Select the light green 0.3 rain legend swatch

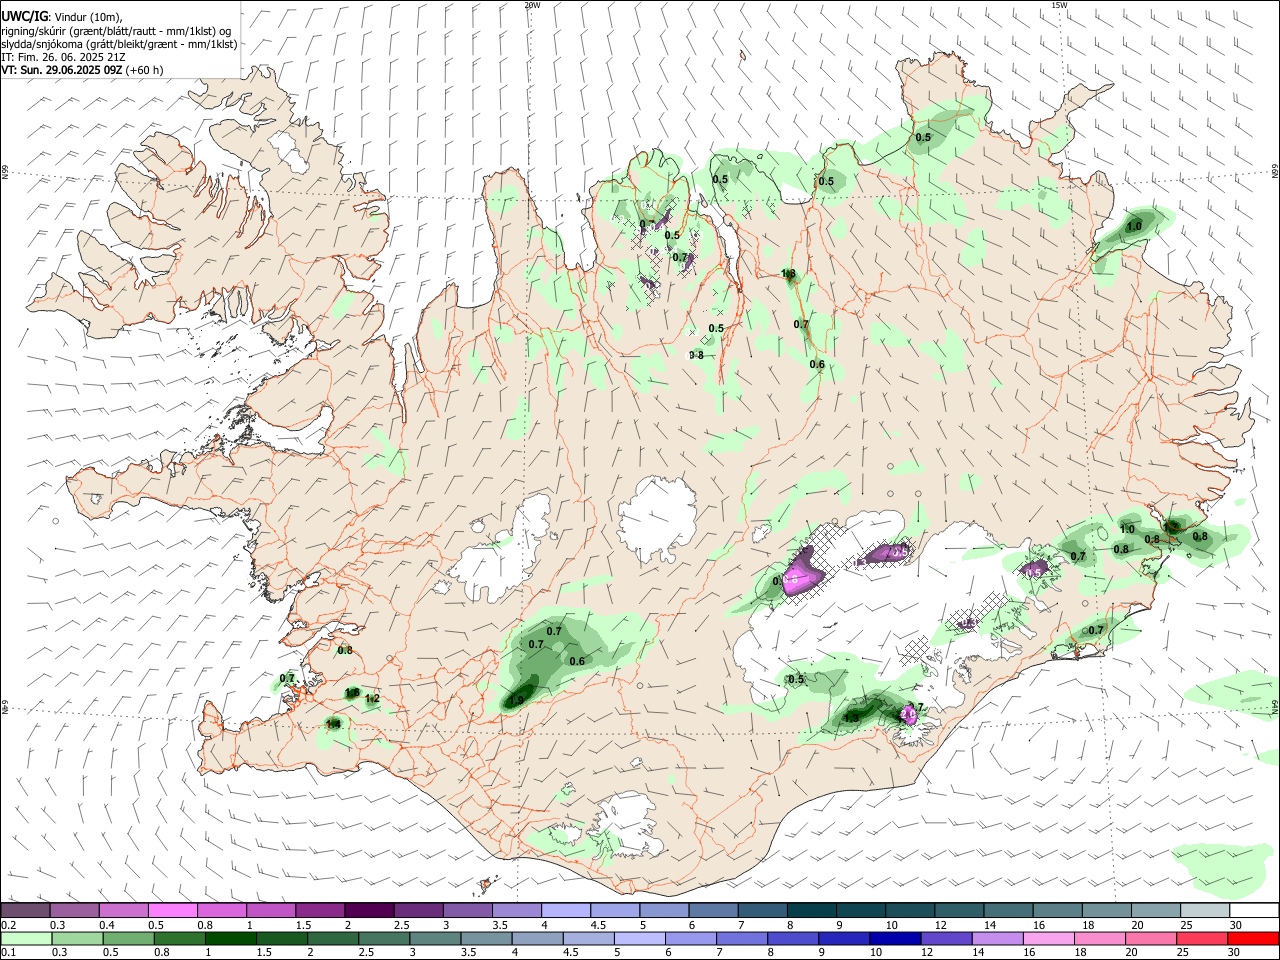coord(77,938)
